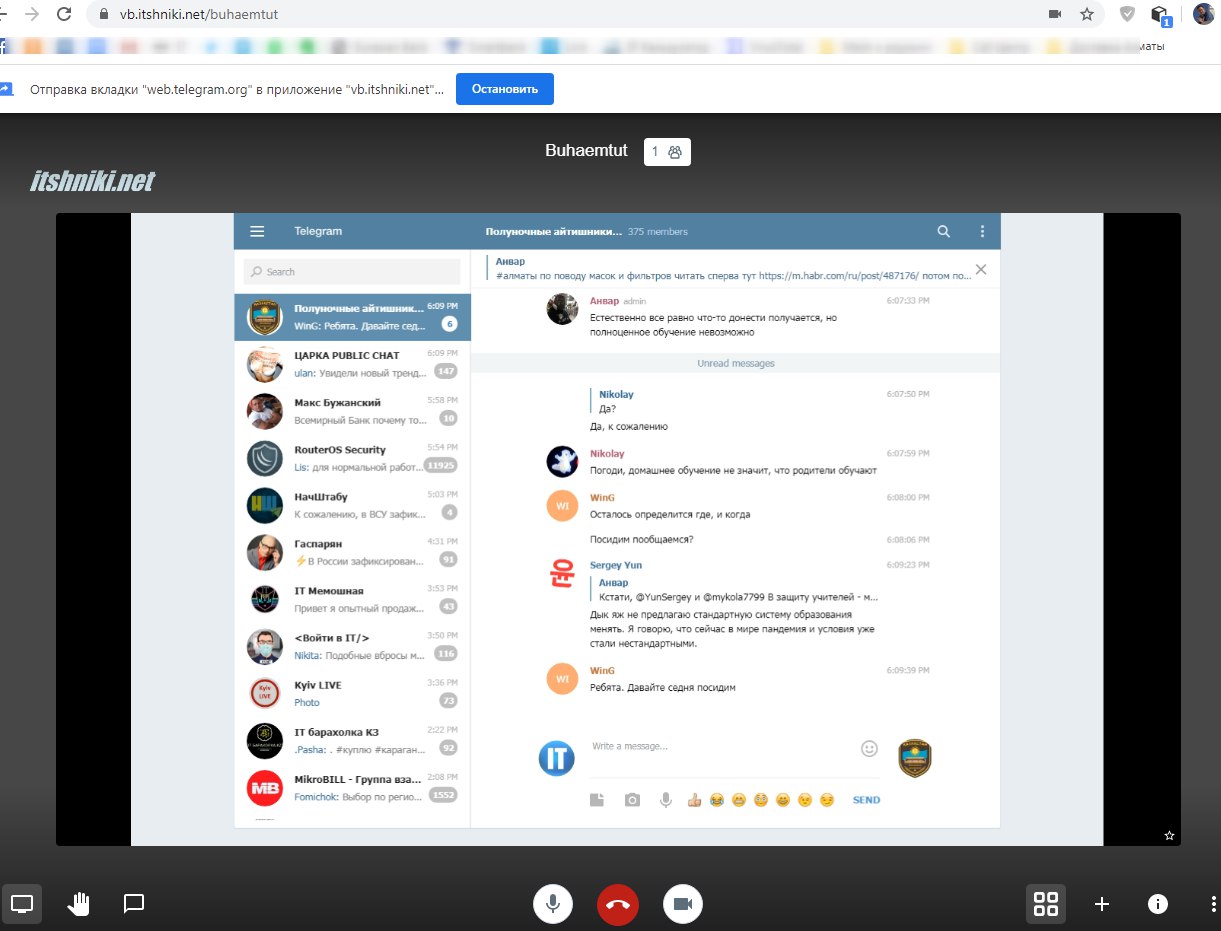This screenshot has width=1221, height=931.
Task: Open the IT Мемошная chat
Action: [x=352, y=599]
